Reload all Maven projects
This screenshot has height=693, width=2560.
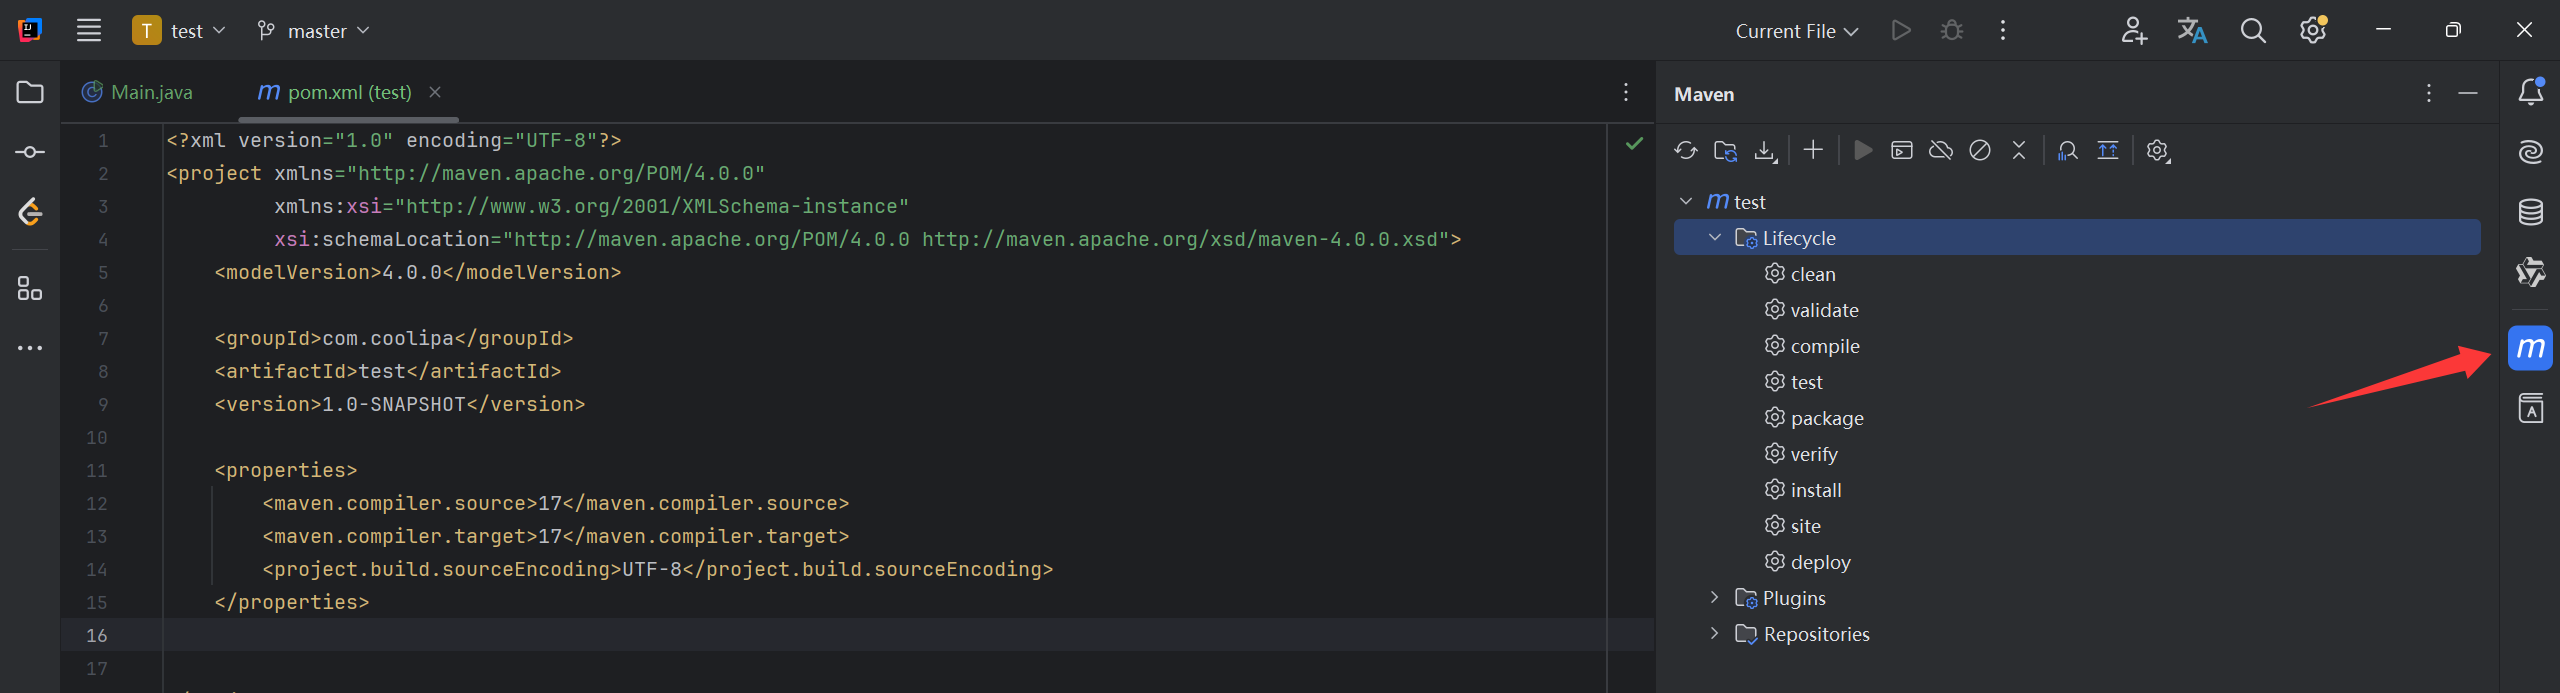pyautogui.click(x=1686, y=151)
